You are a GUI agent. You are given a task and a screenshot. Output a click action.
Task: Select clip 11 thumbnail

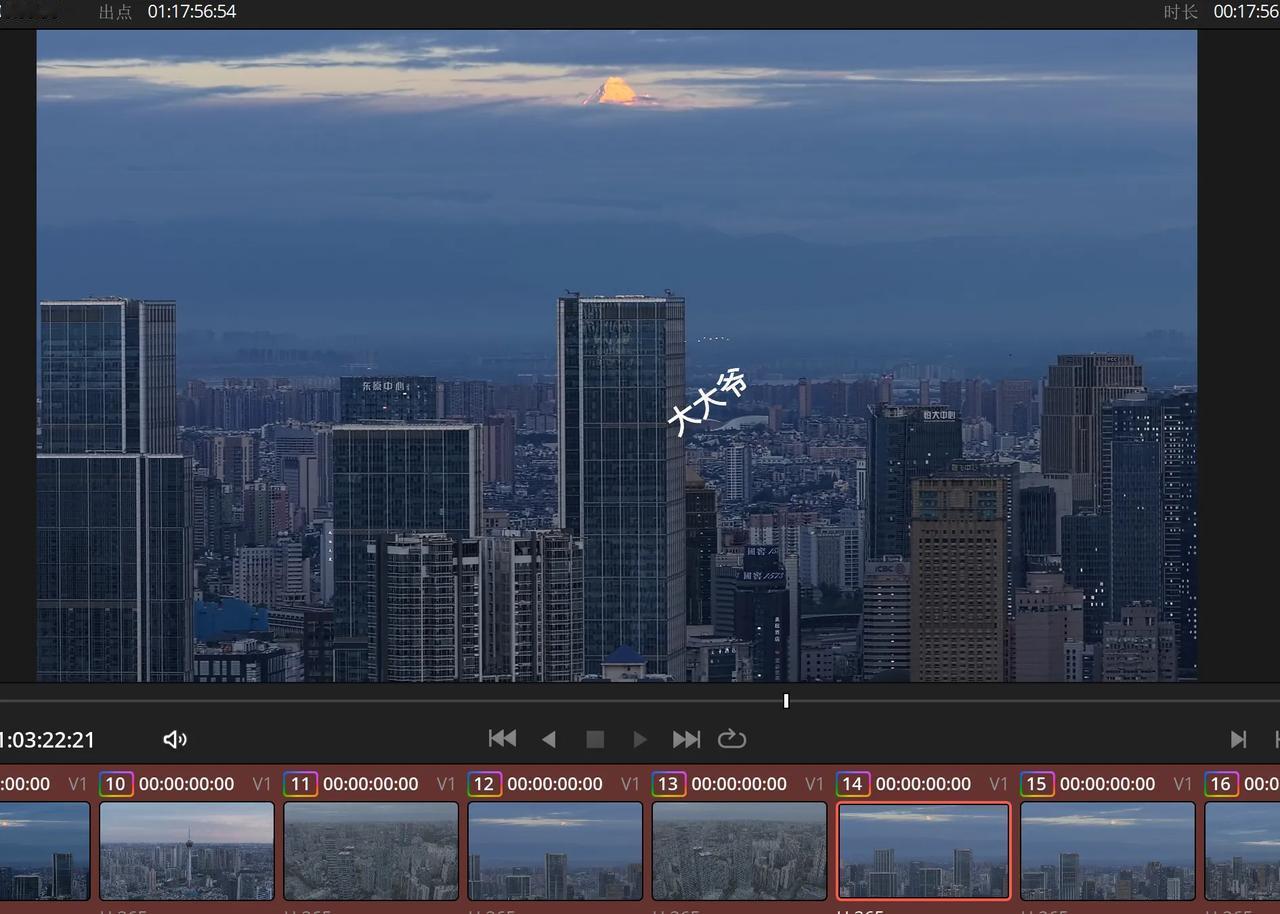(371, 851)
